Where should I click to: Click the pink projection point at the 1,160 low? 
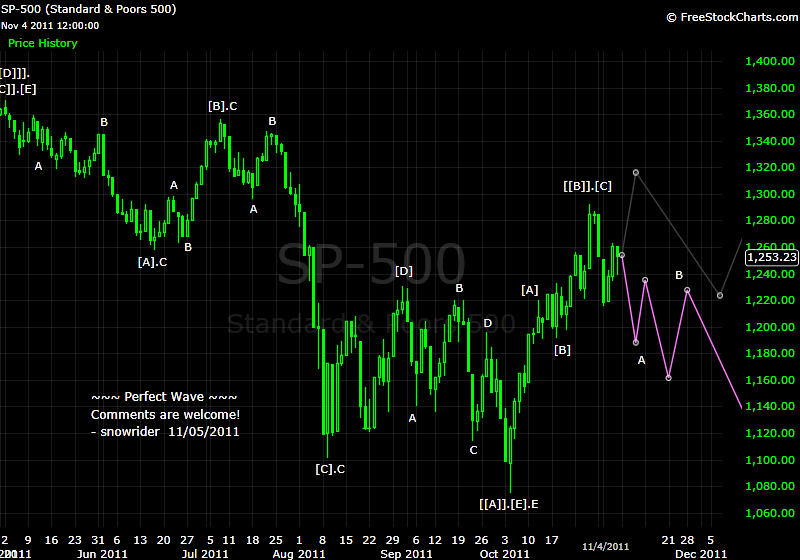(x=668, y=378)
